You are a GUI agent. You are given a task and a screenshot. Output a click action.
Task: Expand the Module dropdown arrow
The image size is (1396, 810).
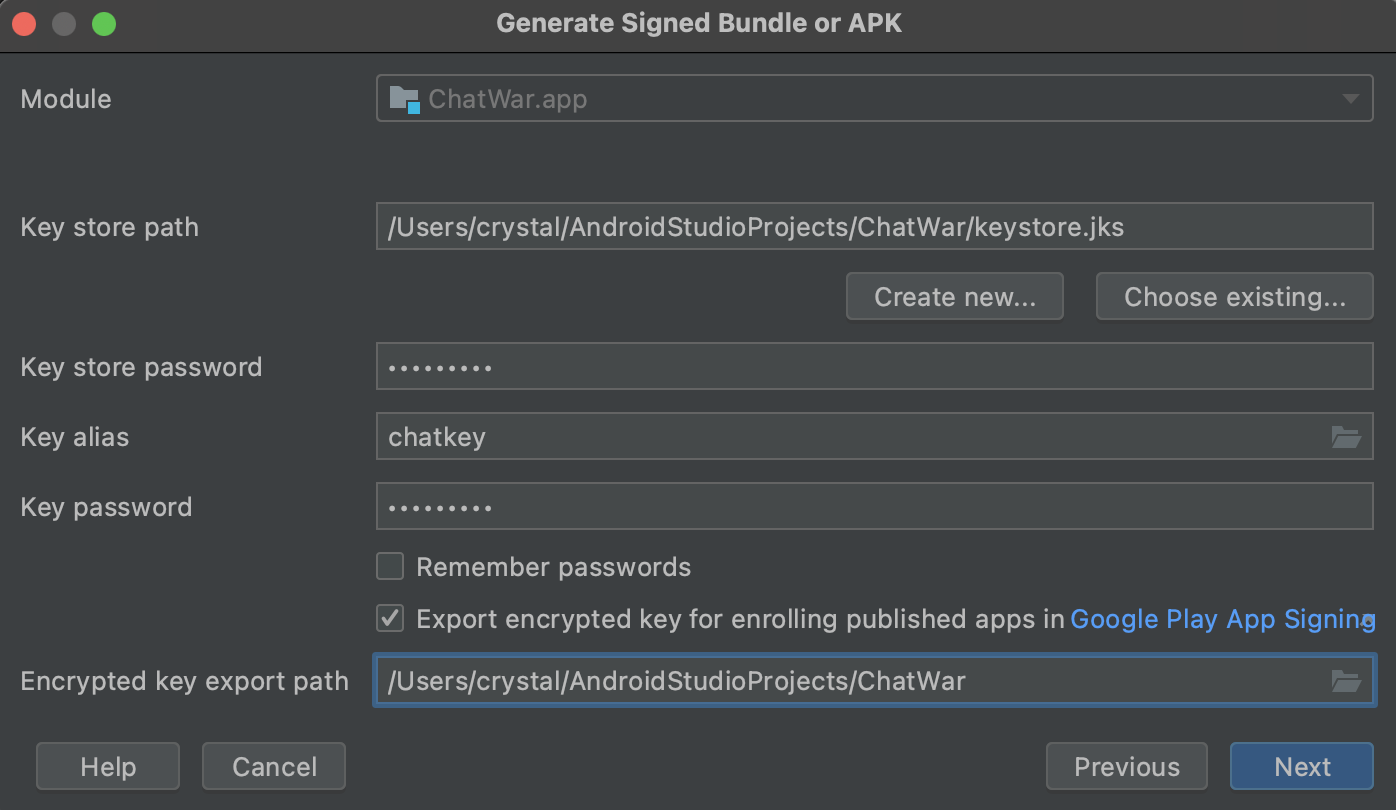click(1350, 99)
